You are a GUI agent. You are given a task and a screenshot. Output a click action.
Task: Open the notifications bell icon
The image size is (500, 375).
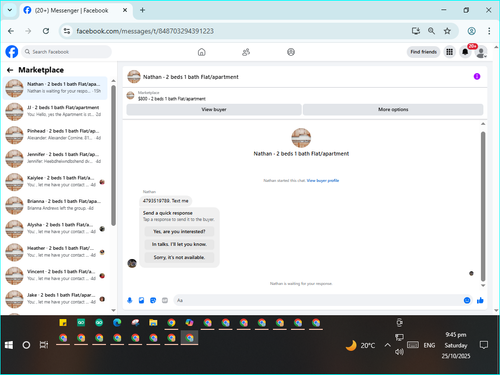(465, 52)
